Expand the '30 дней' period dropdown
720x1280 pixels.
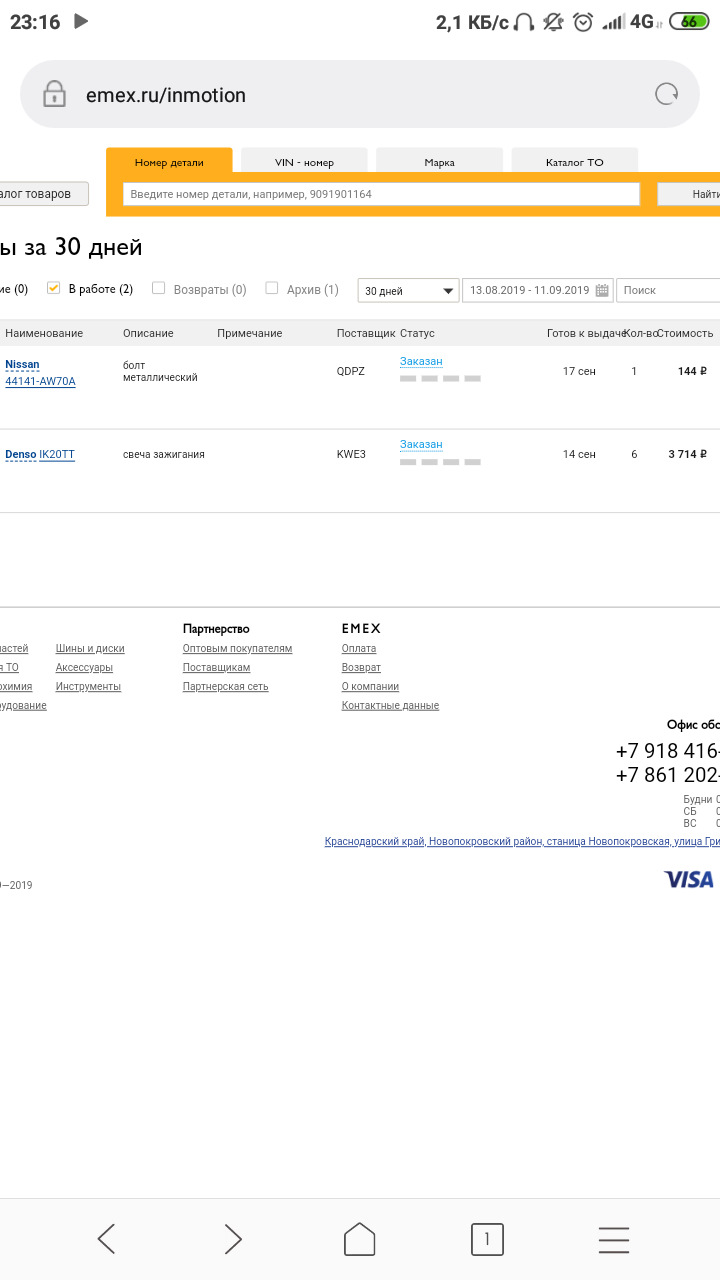coord(409,290)
